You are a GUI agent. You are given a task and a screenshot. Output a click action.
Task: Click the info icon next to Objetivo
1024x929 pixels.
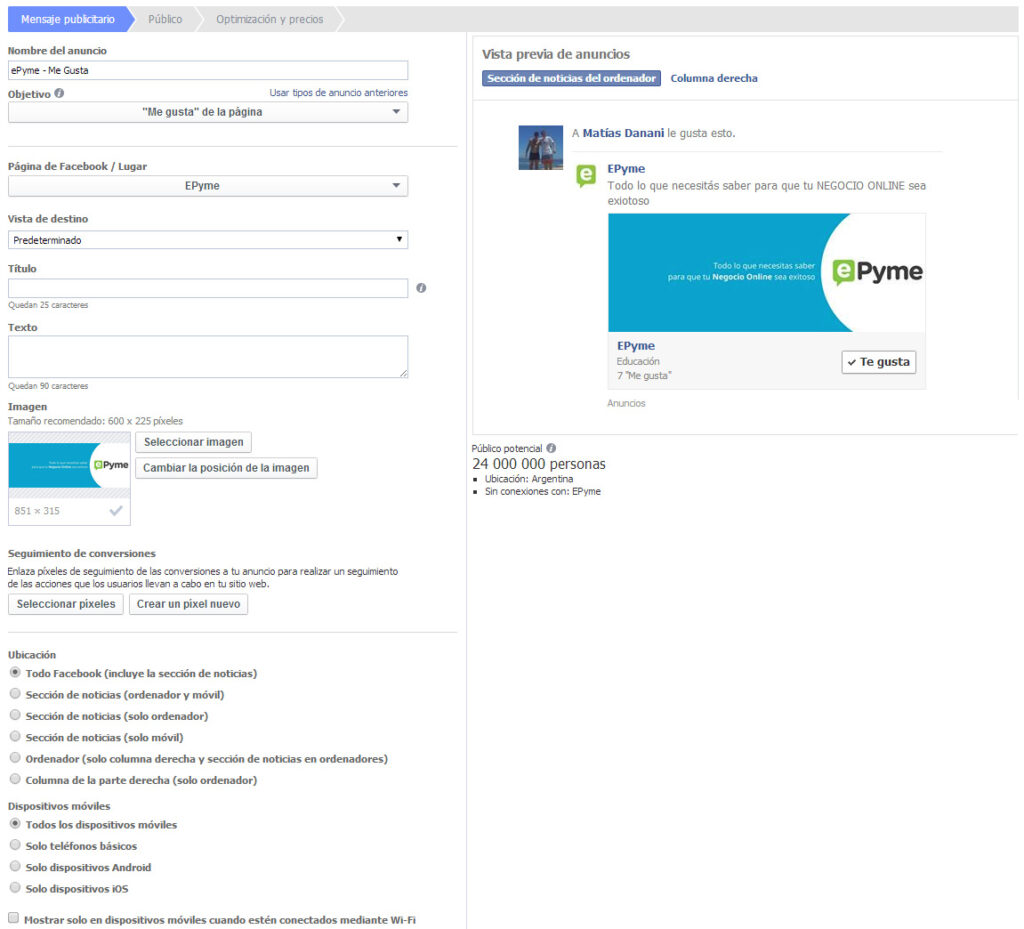tap(59, 93)
